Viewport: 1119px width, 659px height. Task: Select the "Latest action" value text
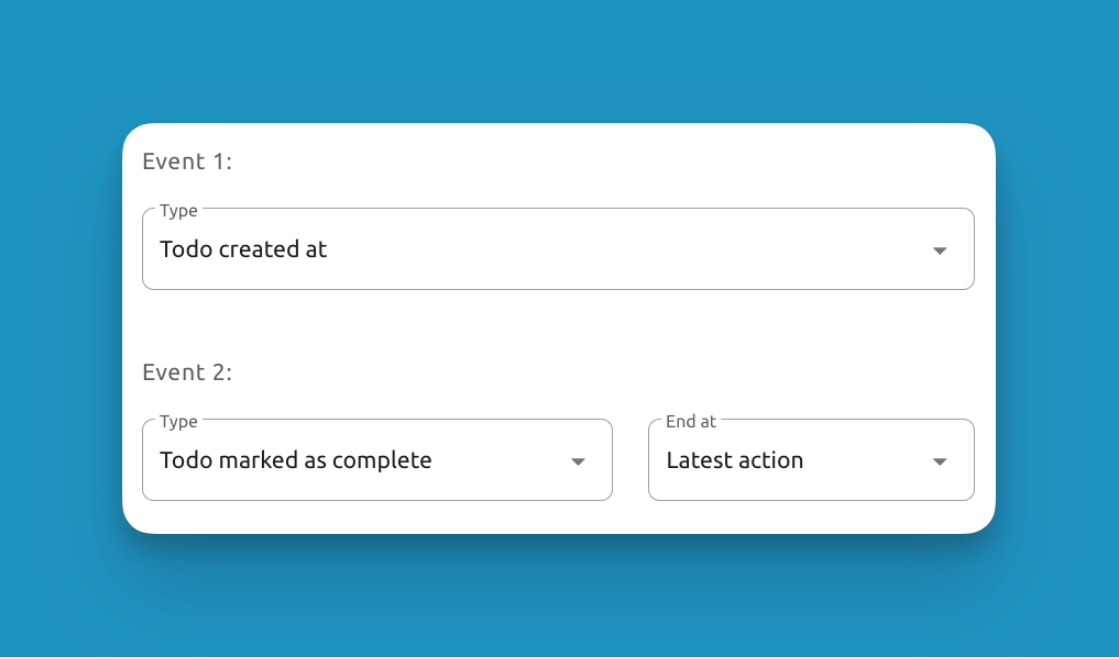pos(735,460)
